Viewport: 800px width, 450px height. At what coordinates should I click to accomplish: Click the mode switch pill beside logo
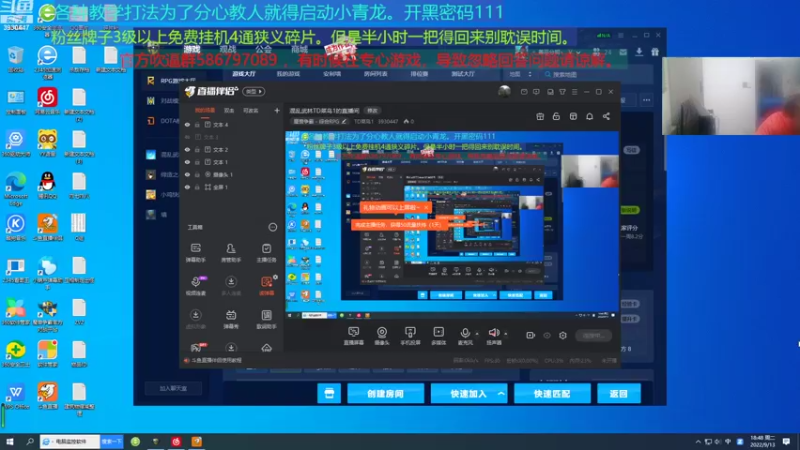(x=254, y=92)
